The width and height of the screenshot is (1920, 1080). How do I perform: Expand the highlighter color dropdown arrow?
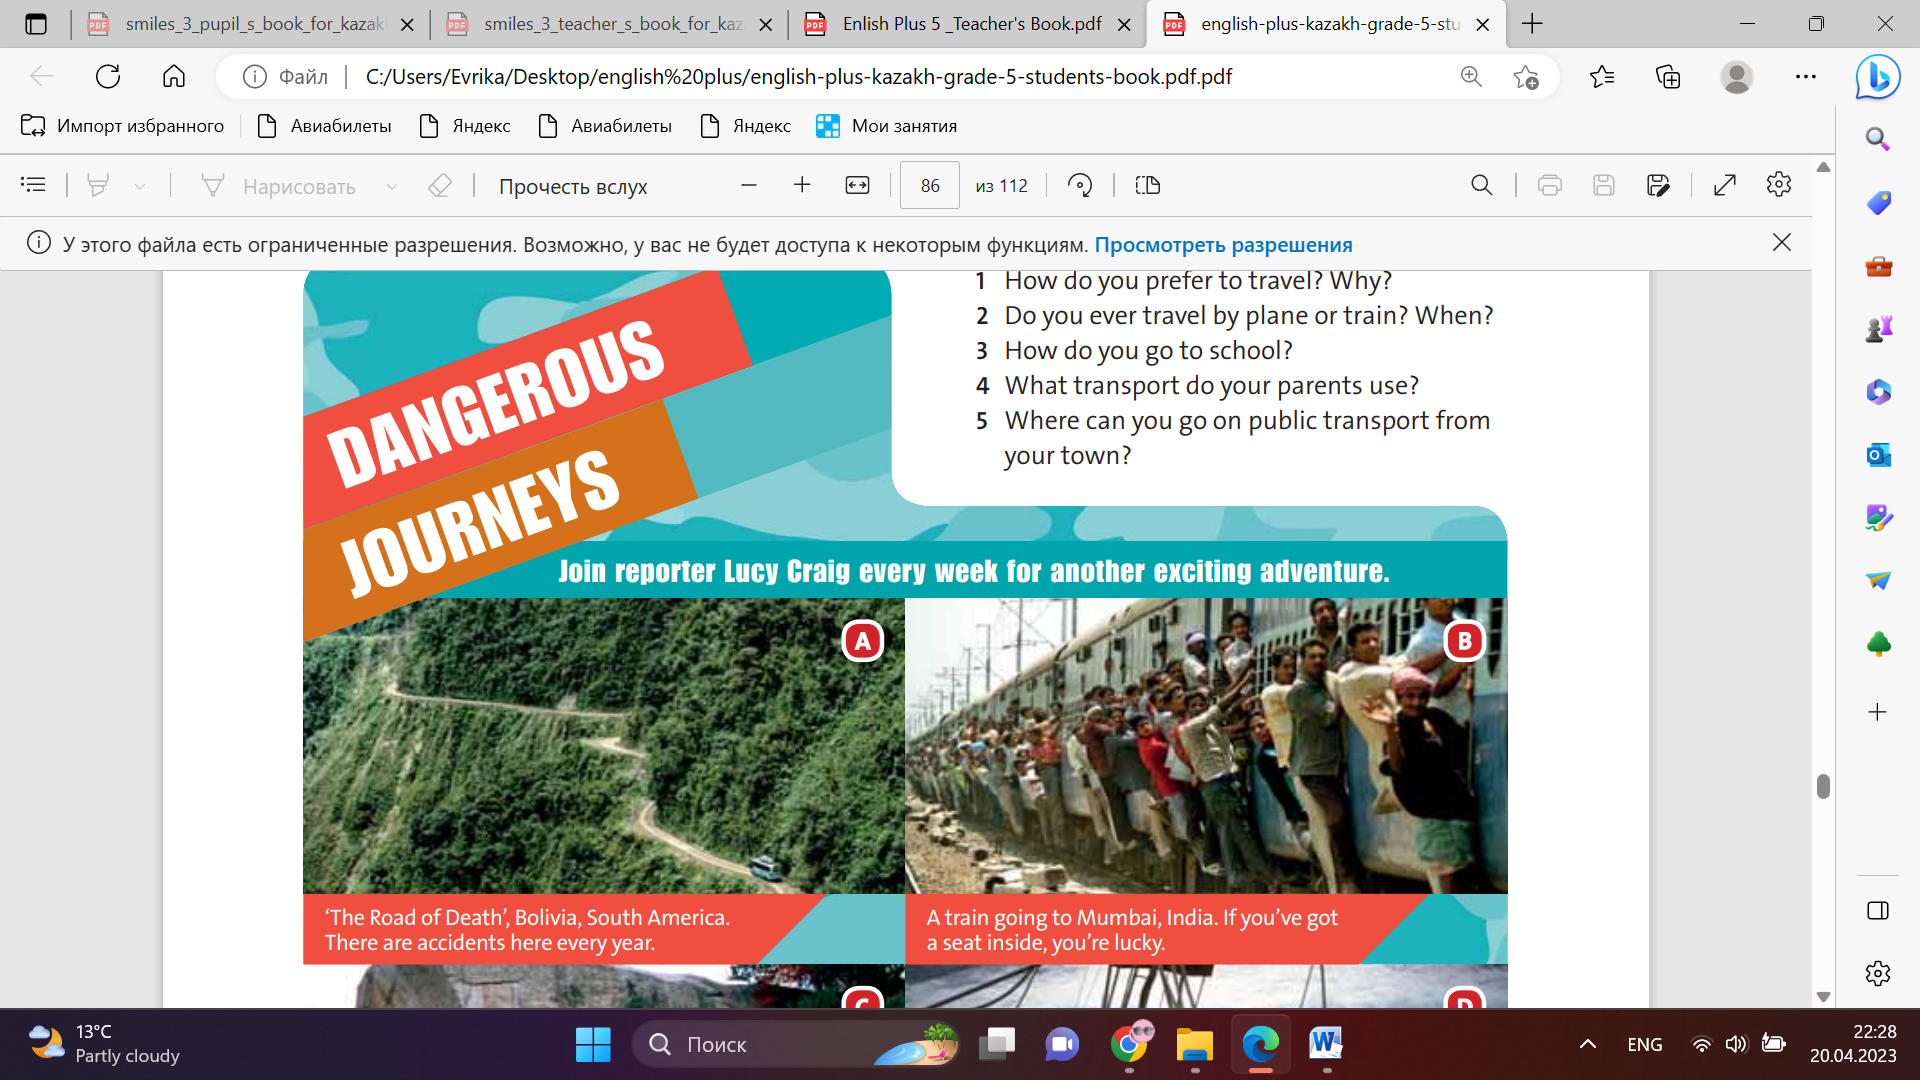140,186
